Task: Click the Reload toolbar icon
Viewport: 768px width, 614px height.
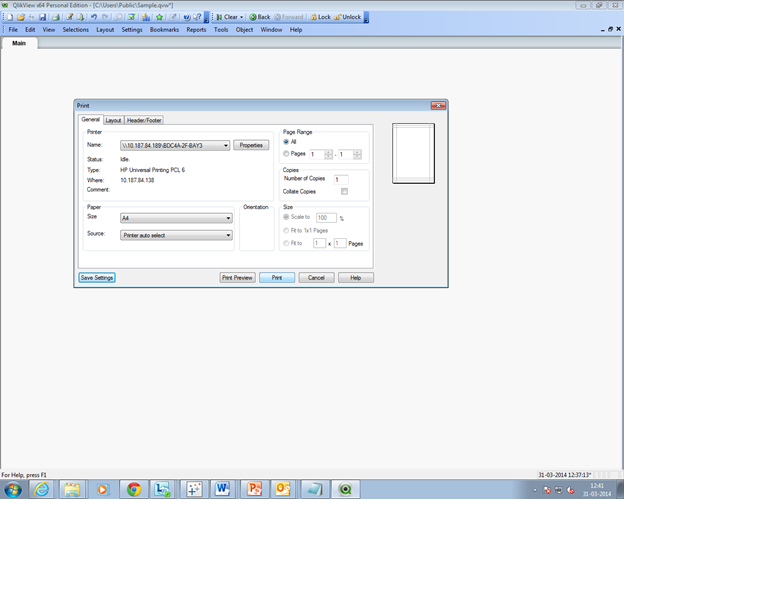Action: click(81, 17)
